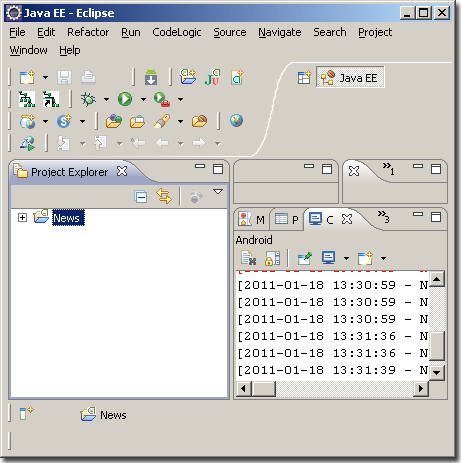The height and width of the screenshot is (463, 461).
Task: Click the Save disk icon
Action: tap(64, 78)
